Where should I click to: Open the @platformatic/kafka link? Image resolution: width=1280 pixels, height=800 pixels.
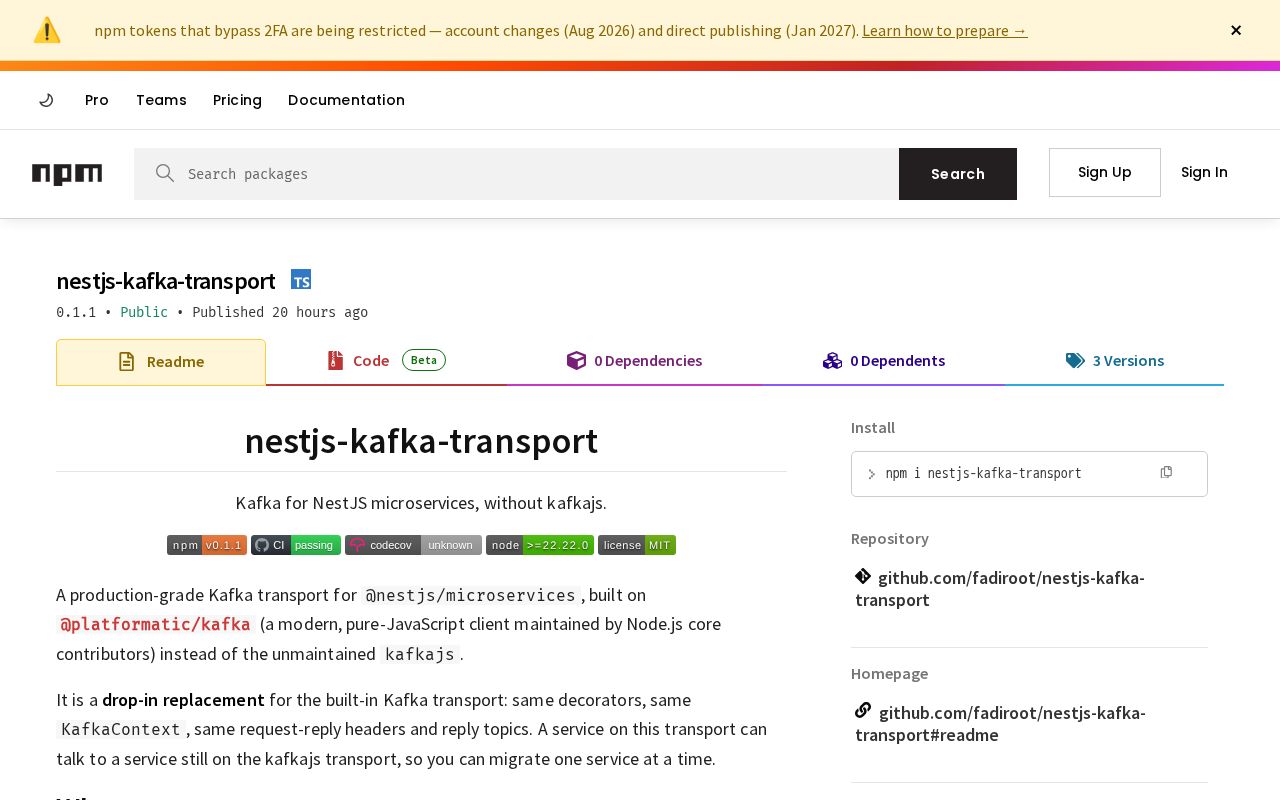coord(155,624)
